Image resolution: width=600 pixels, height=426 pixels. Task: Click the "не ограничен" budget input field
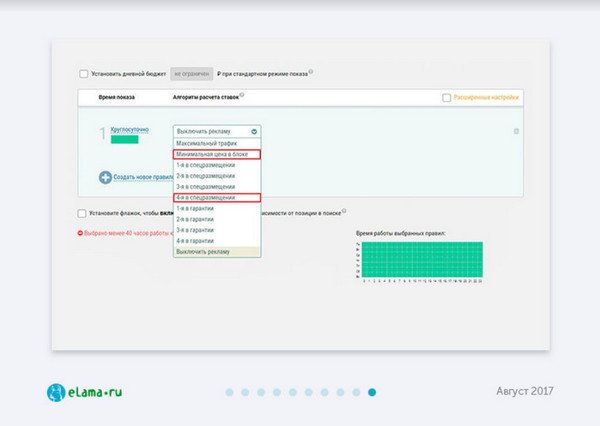[192, 73]
